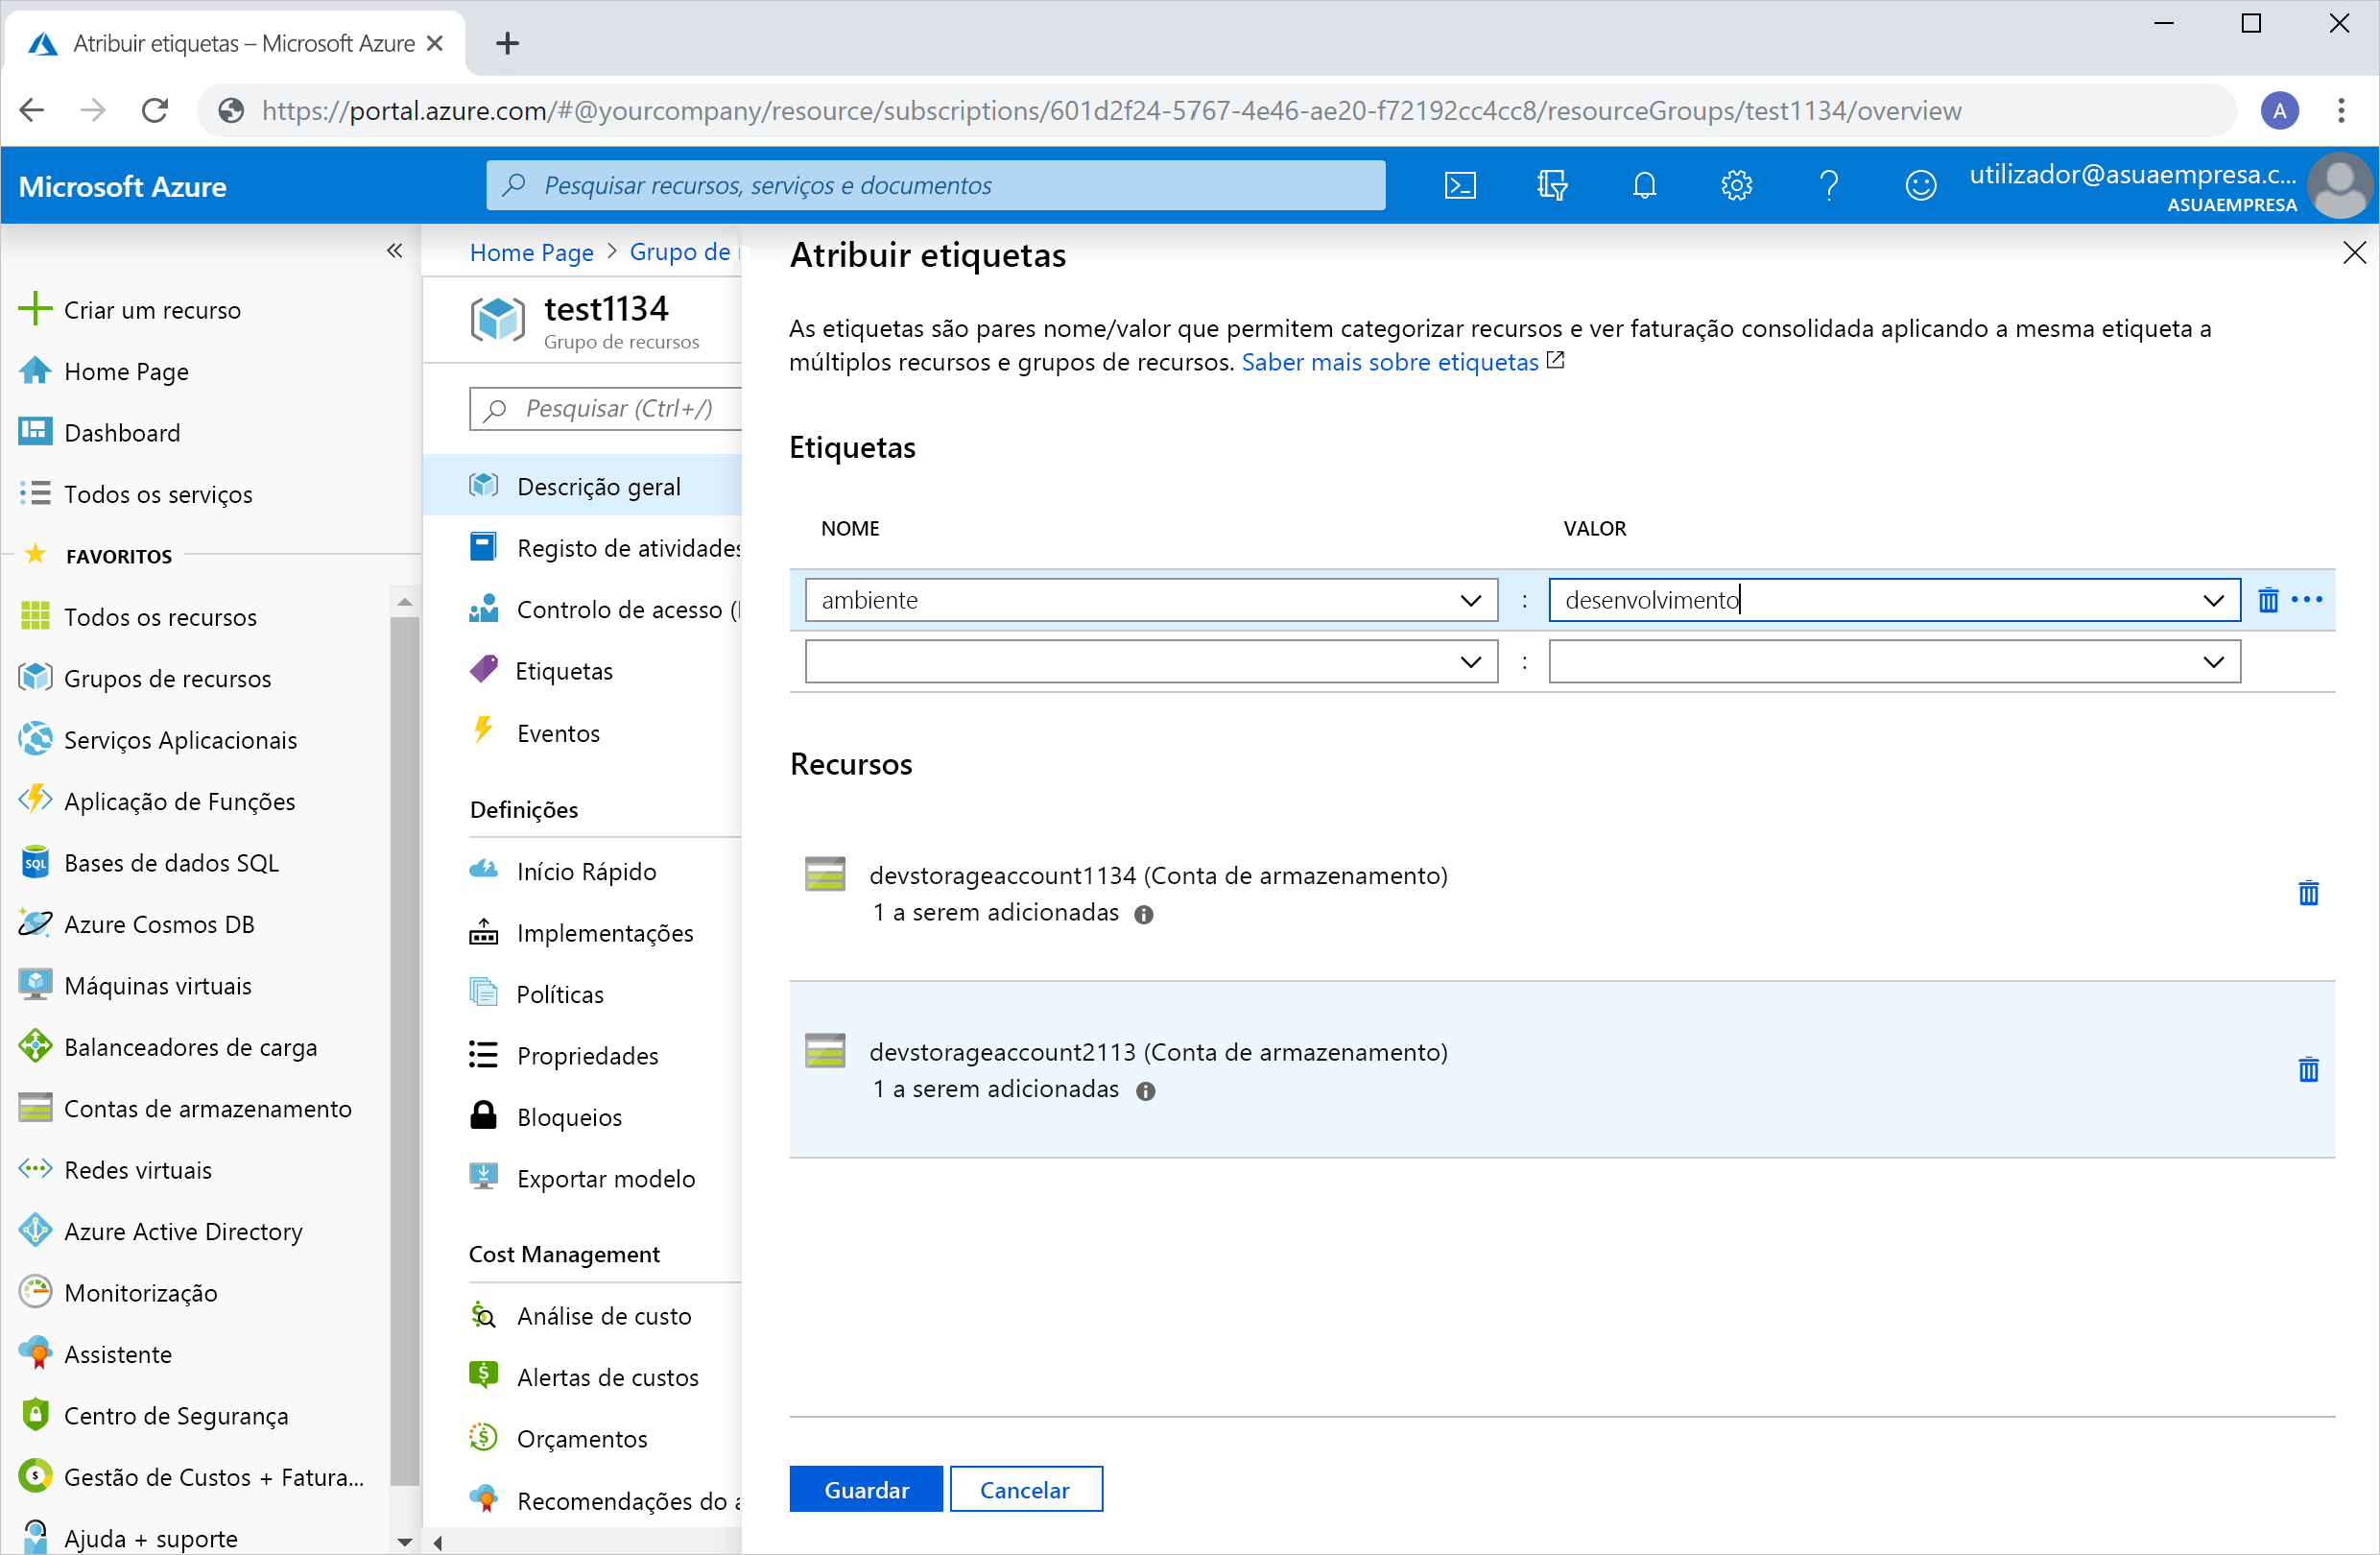Click the Políticas icon in Definições
Screen dimensions: 2380x1555
[x=486, y=993]
